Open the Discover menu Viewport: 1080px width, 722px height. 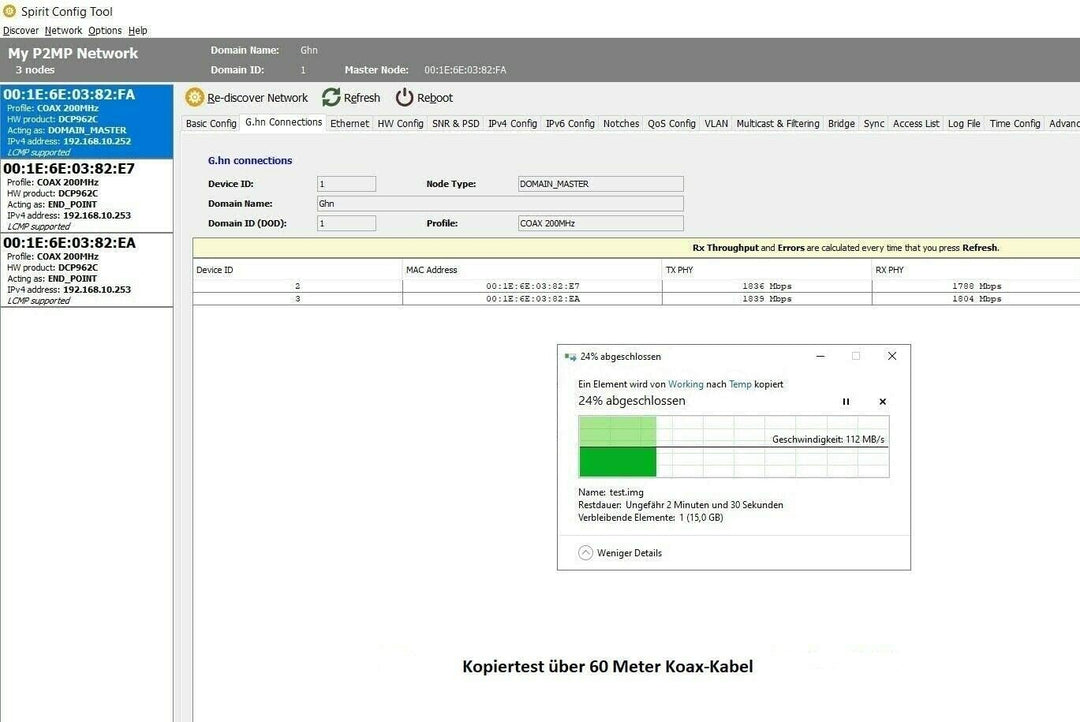coord(21,30)
